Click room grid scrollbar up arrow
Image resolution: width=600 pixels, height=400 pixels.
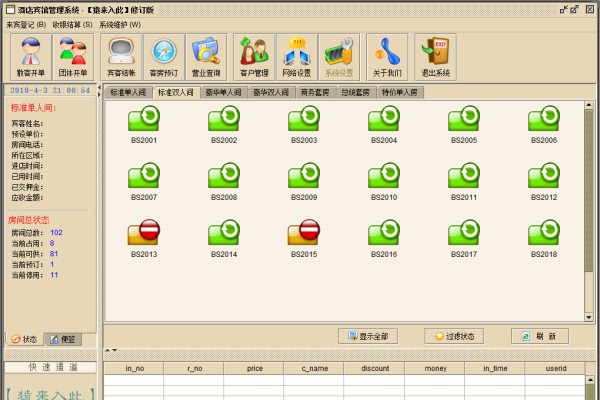[x=589, y=105]
